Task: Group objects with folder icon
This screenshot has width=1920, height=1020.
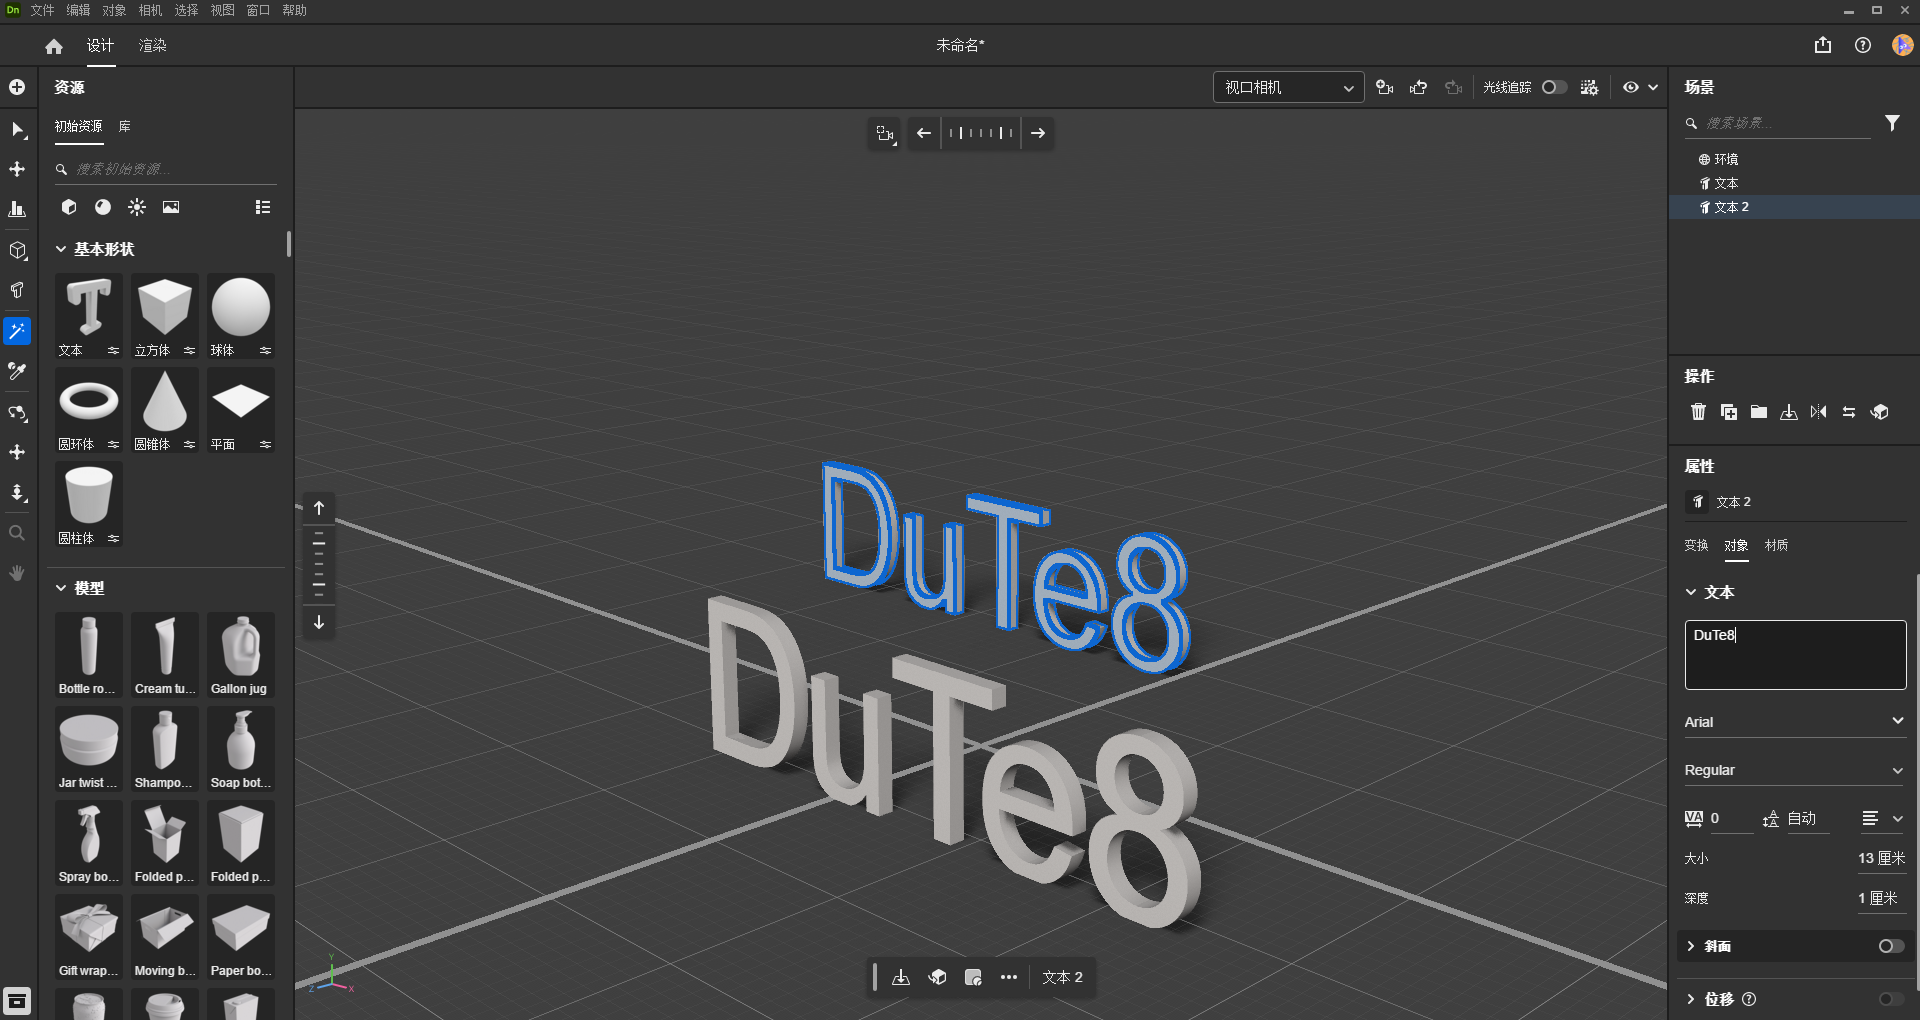Action: tap(1758, 412)
